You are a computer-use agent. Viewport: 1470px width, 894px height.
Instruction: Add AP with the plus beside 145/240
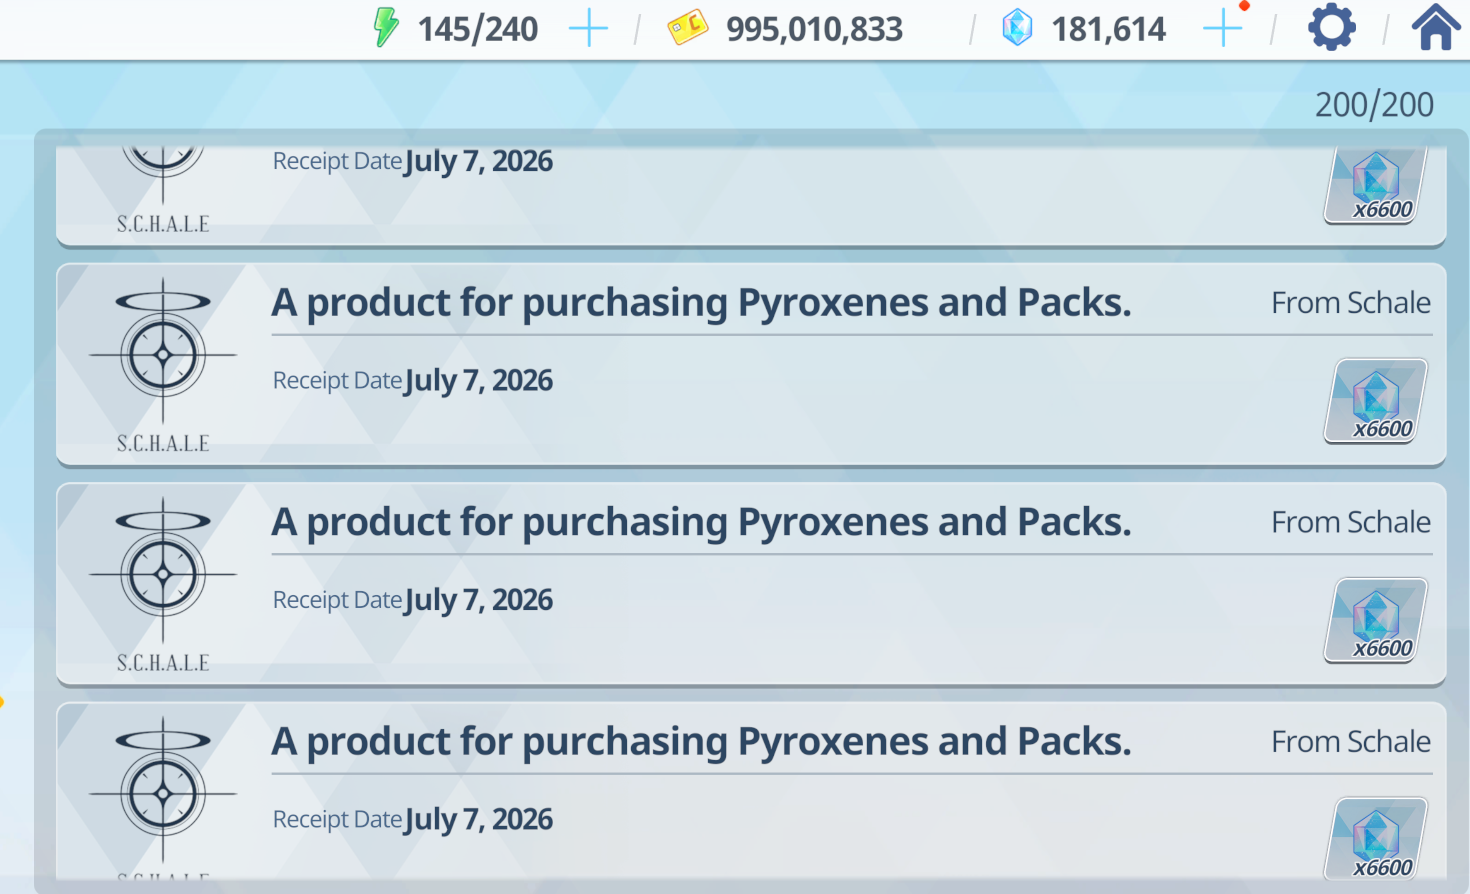(588, 29)
